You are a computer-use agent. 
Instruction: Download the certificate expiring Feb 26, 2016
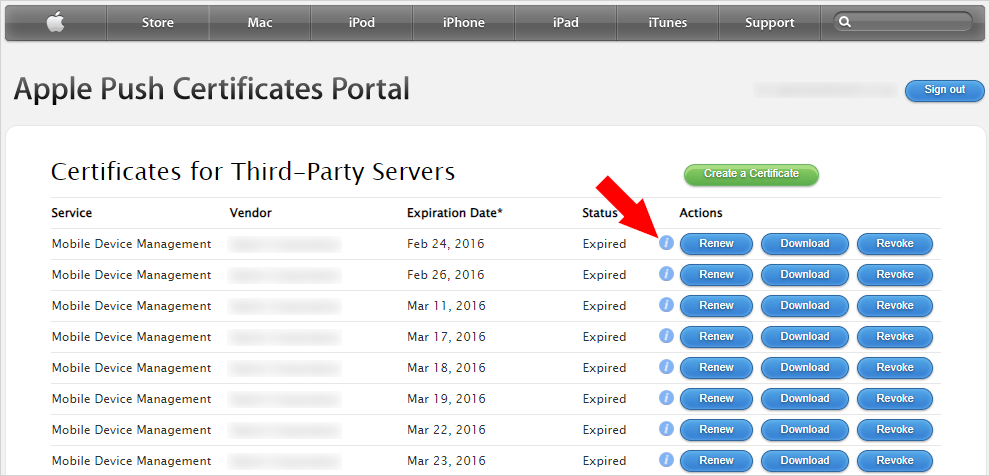(805, 275)
